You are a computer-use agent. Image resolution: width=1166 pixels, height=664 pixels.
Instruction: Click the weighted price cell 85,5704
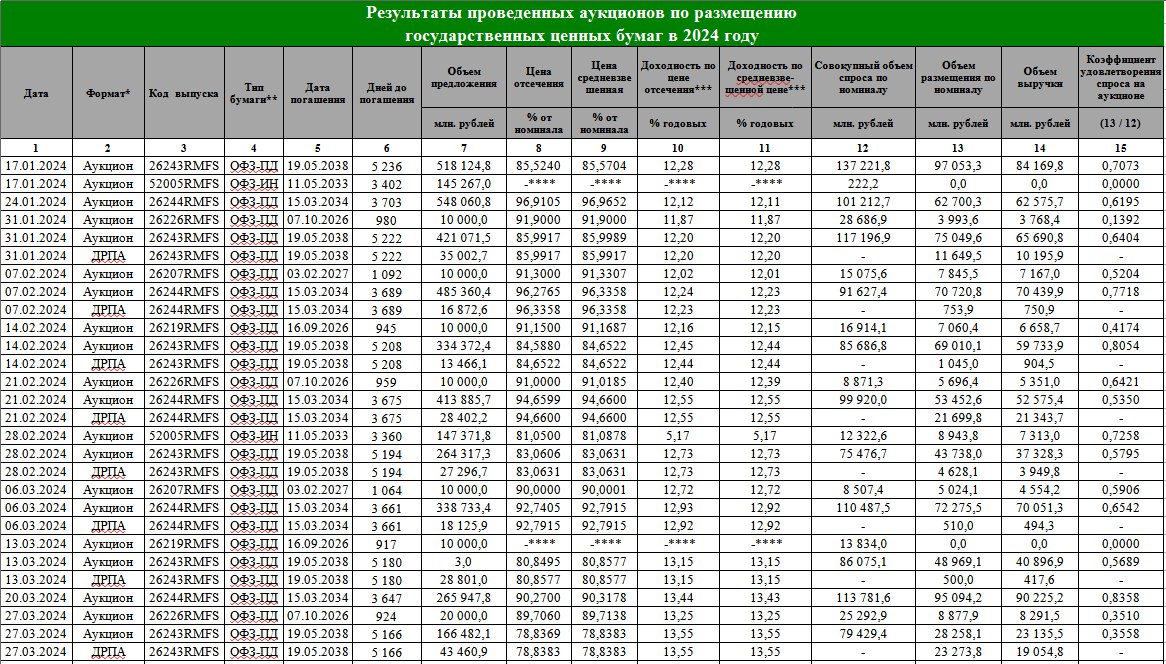(x=605, y=166)
